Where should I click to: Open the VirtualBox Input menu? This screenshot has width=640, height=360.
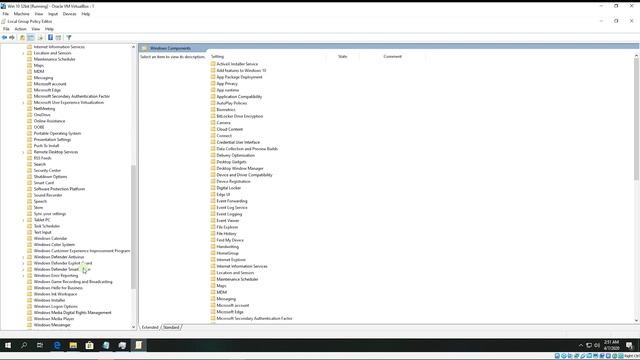pos(53,14)
